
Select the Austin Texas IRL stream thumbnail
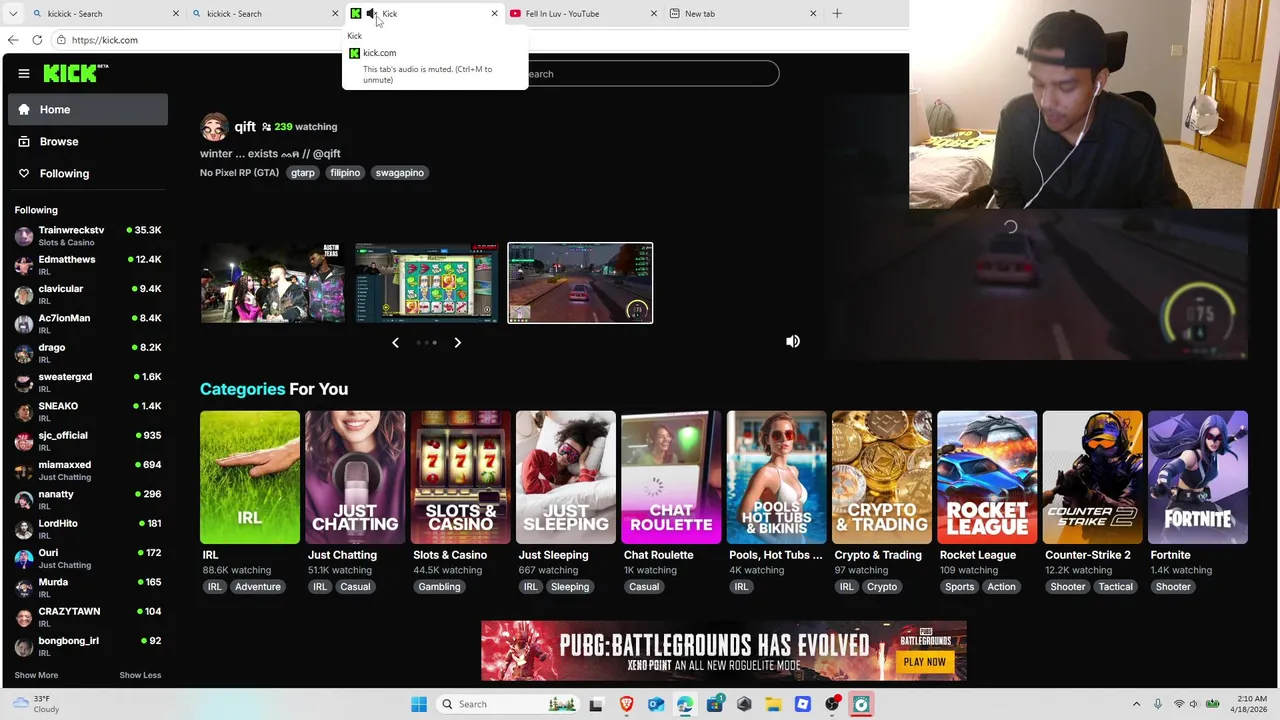(272, 283)
